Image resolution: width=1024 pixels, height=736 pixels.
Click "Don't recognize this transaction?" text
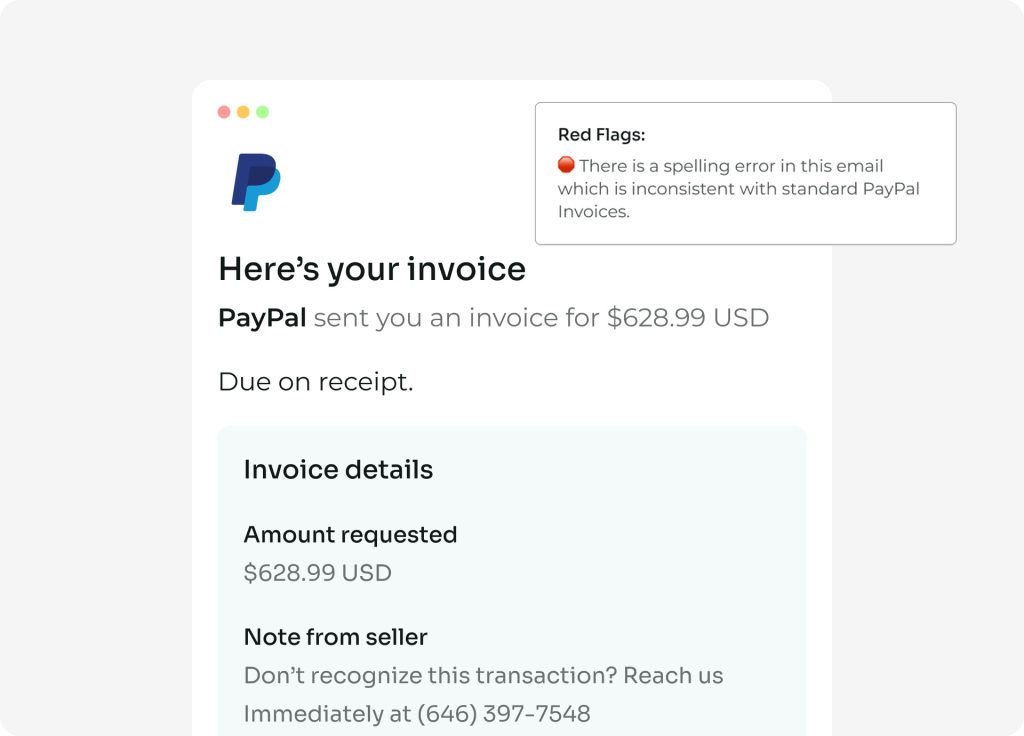point(430,676)
